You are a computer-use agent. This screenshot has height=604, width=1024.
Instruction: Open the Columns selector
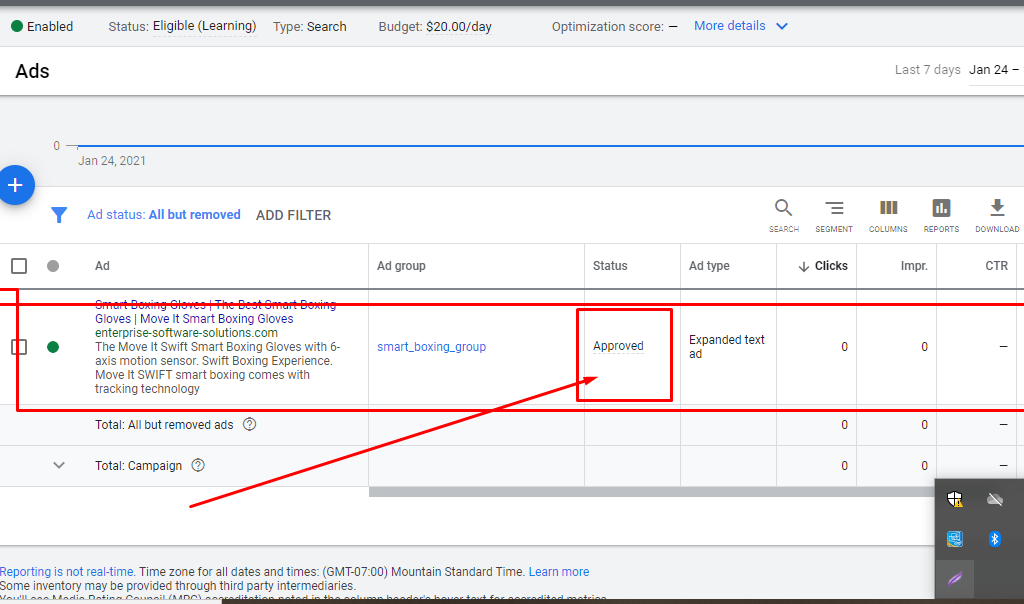coord(888,216)
